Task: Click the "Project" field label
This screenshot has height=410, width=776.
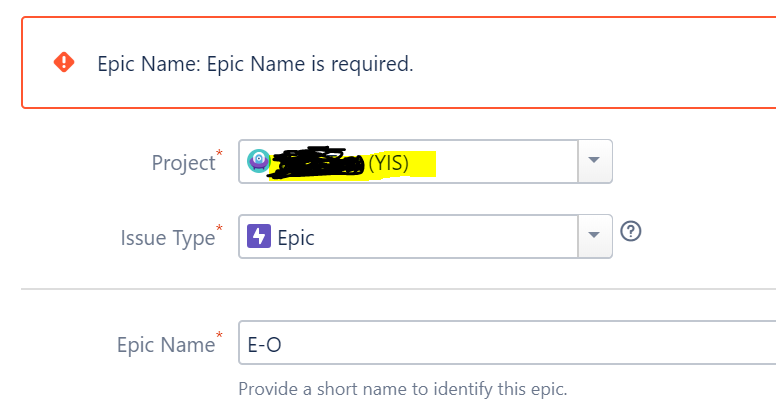Action: pos(182,163)
